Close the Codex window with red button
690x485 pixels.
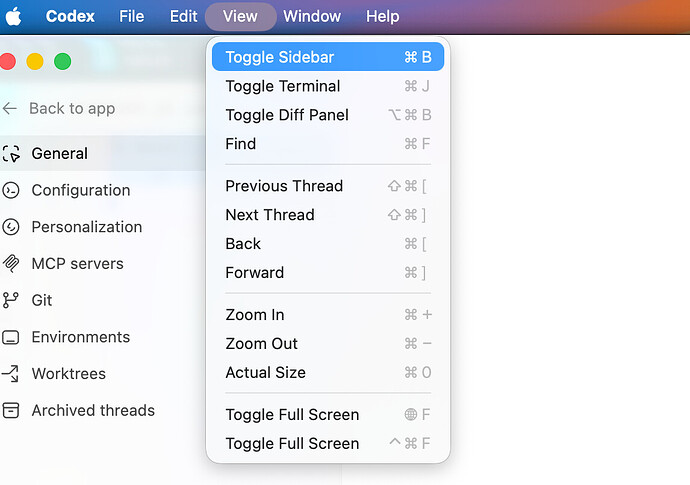[7, 61]
